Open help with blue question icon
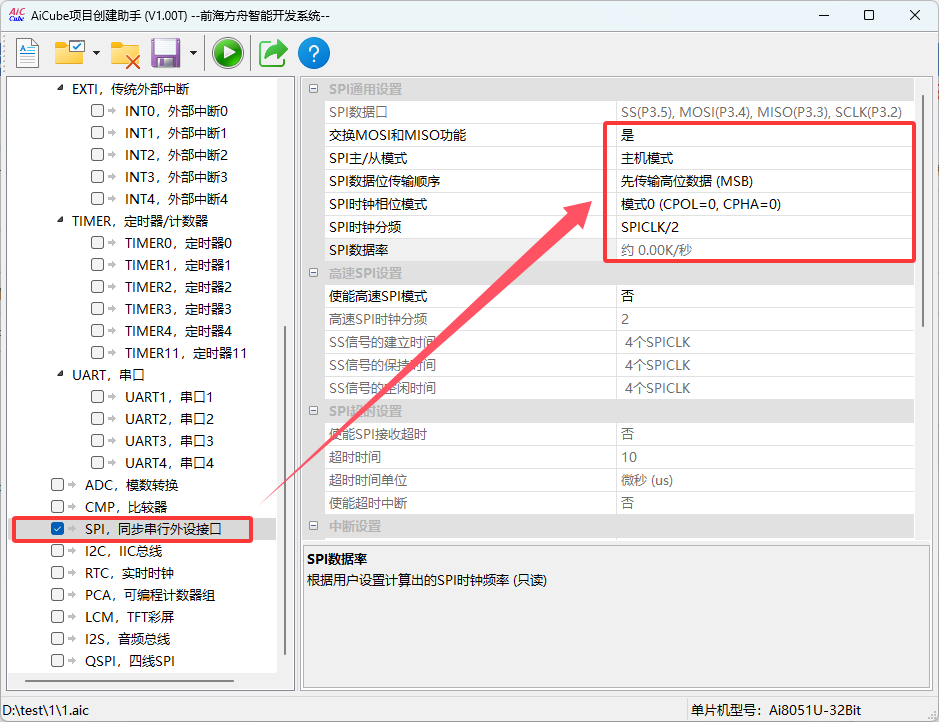939x722 pixels. (314, 53)
